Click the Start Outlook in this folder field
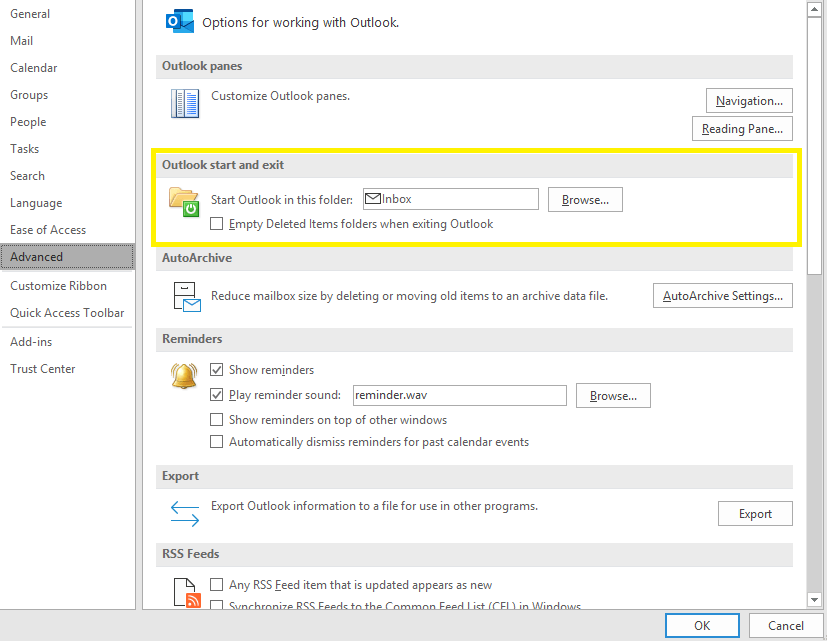This screenshot has height=641, width=827. tap(451, 199)
